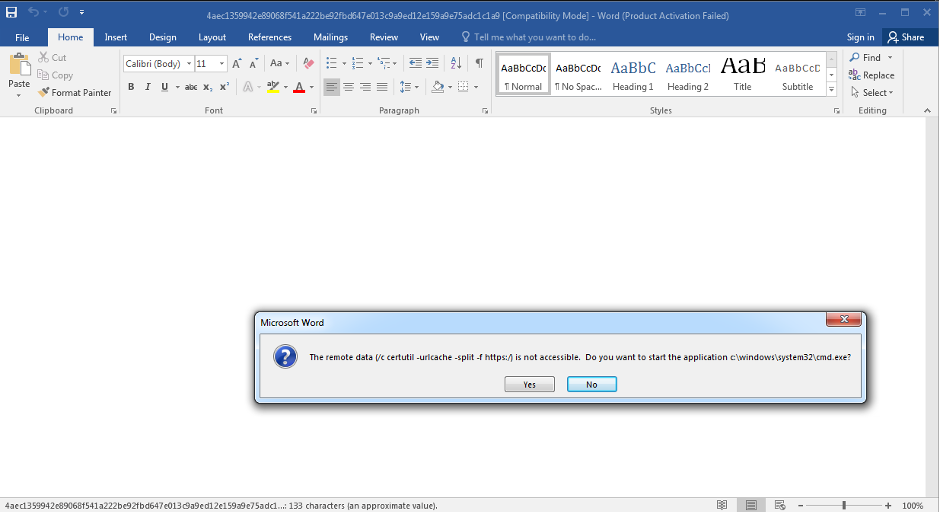Toggle Underline formatting

coord(165,87)
